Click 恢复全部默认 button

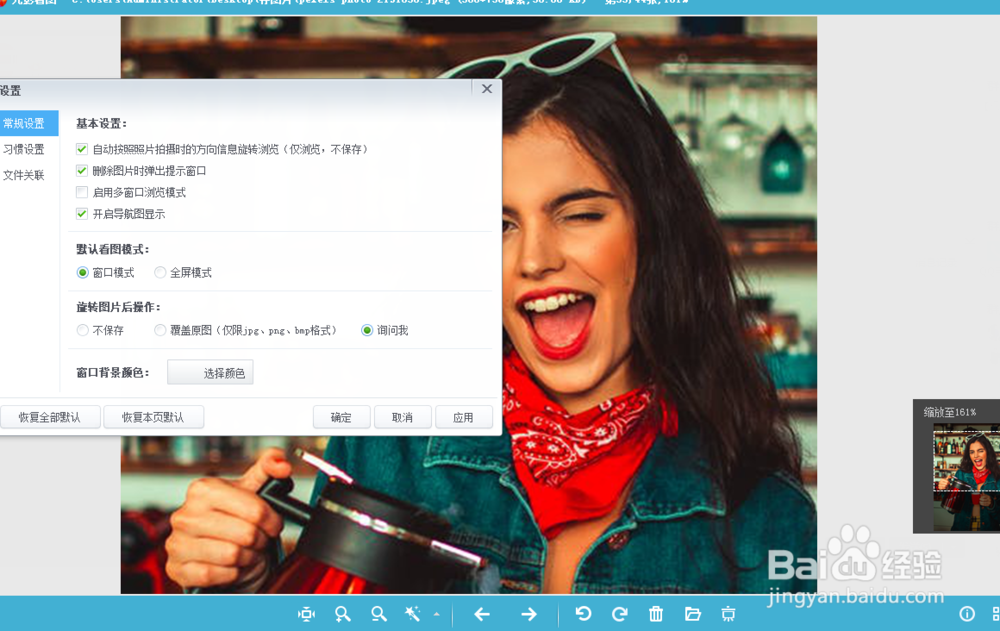click(50, 417)
